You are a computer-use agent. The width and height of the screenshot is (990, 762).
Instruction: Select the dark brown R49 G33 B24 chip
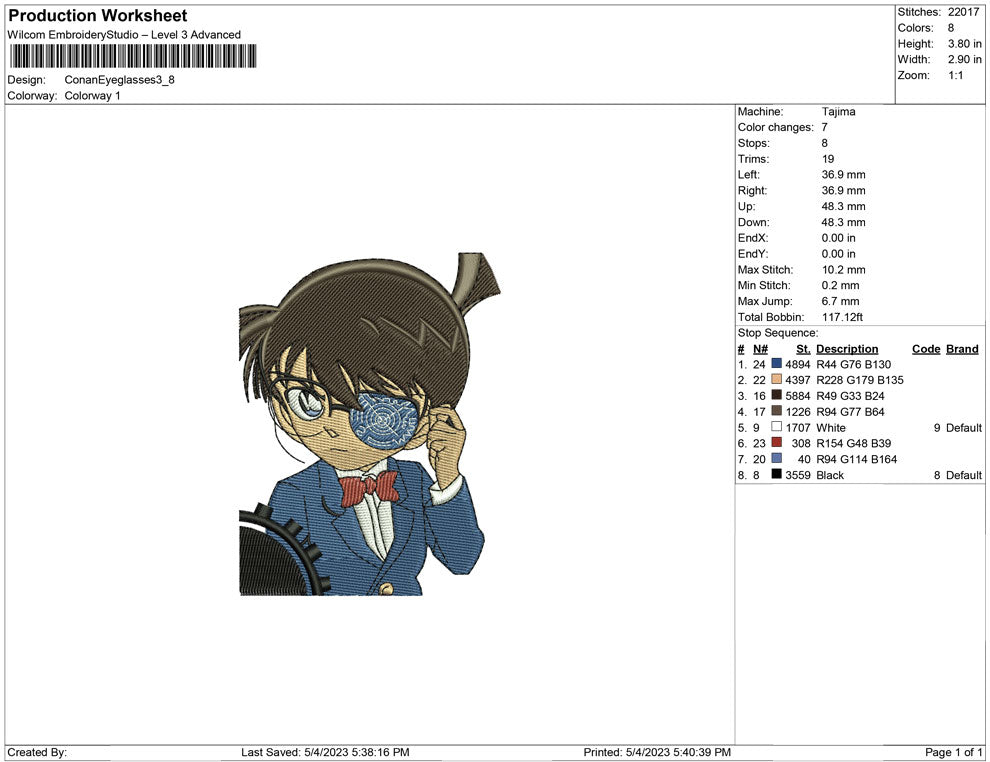776,395
